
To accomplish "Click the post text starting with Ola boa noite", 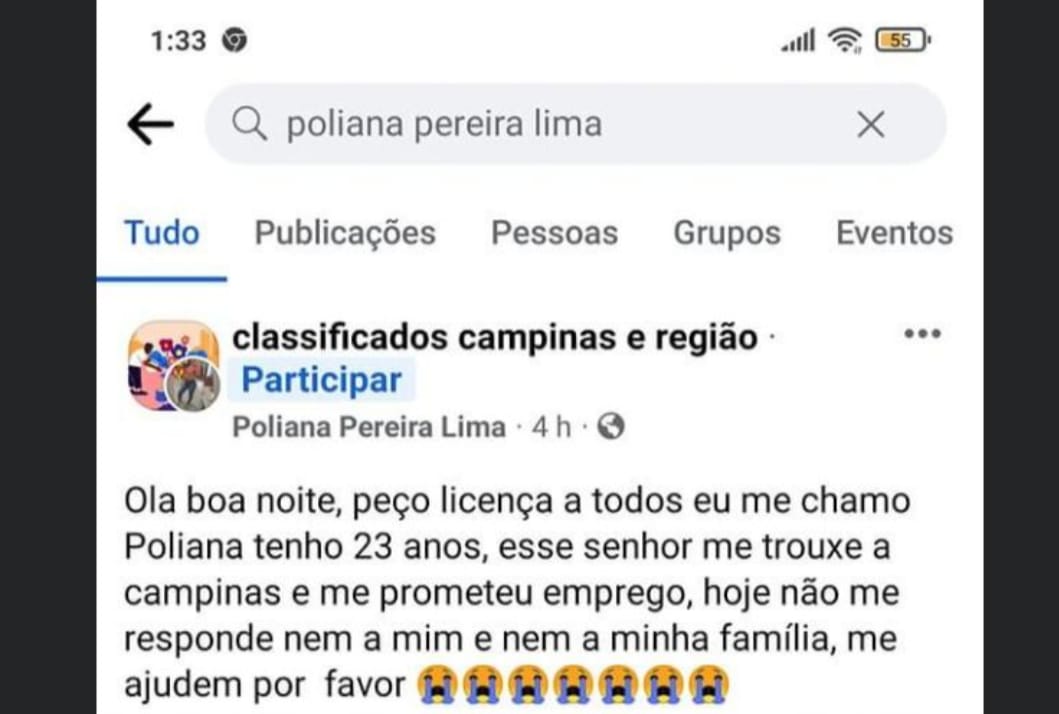I will coord(517,592).
